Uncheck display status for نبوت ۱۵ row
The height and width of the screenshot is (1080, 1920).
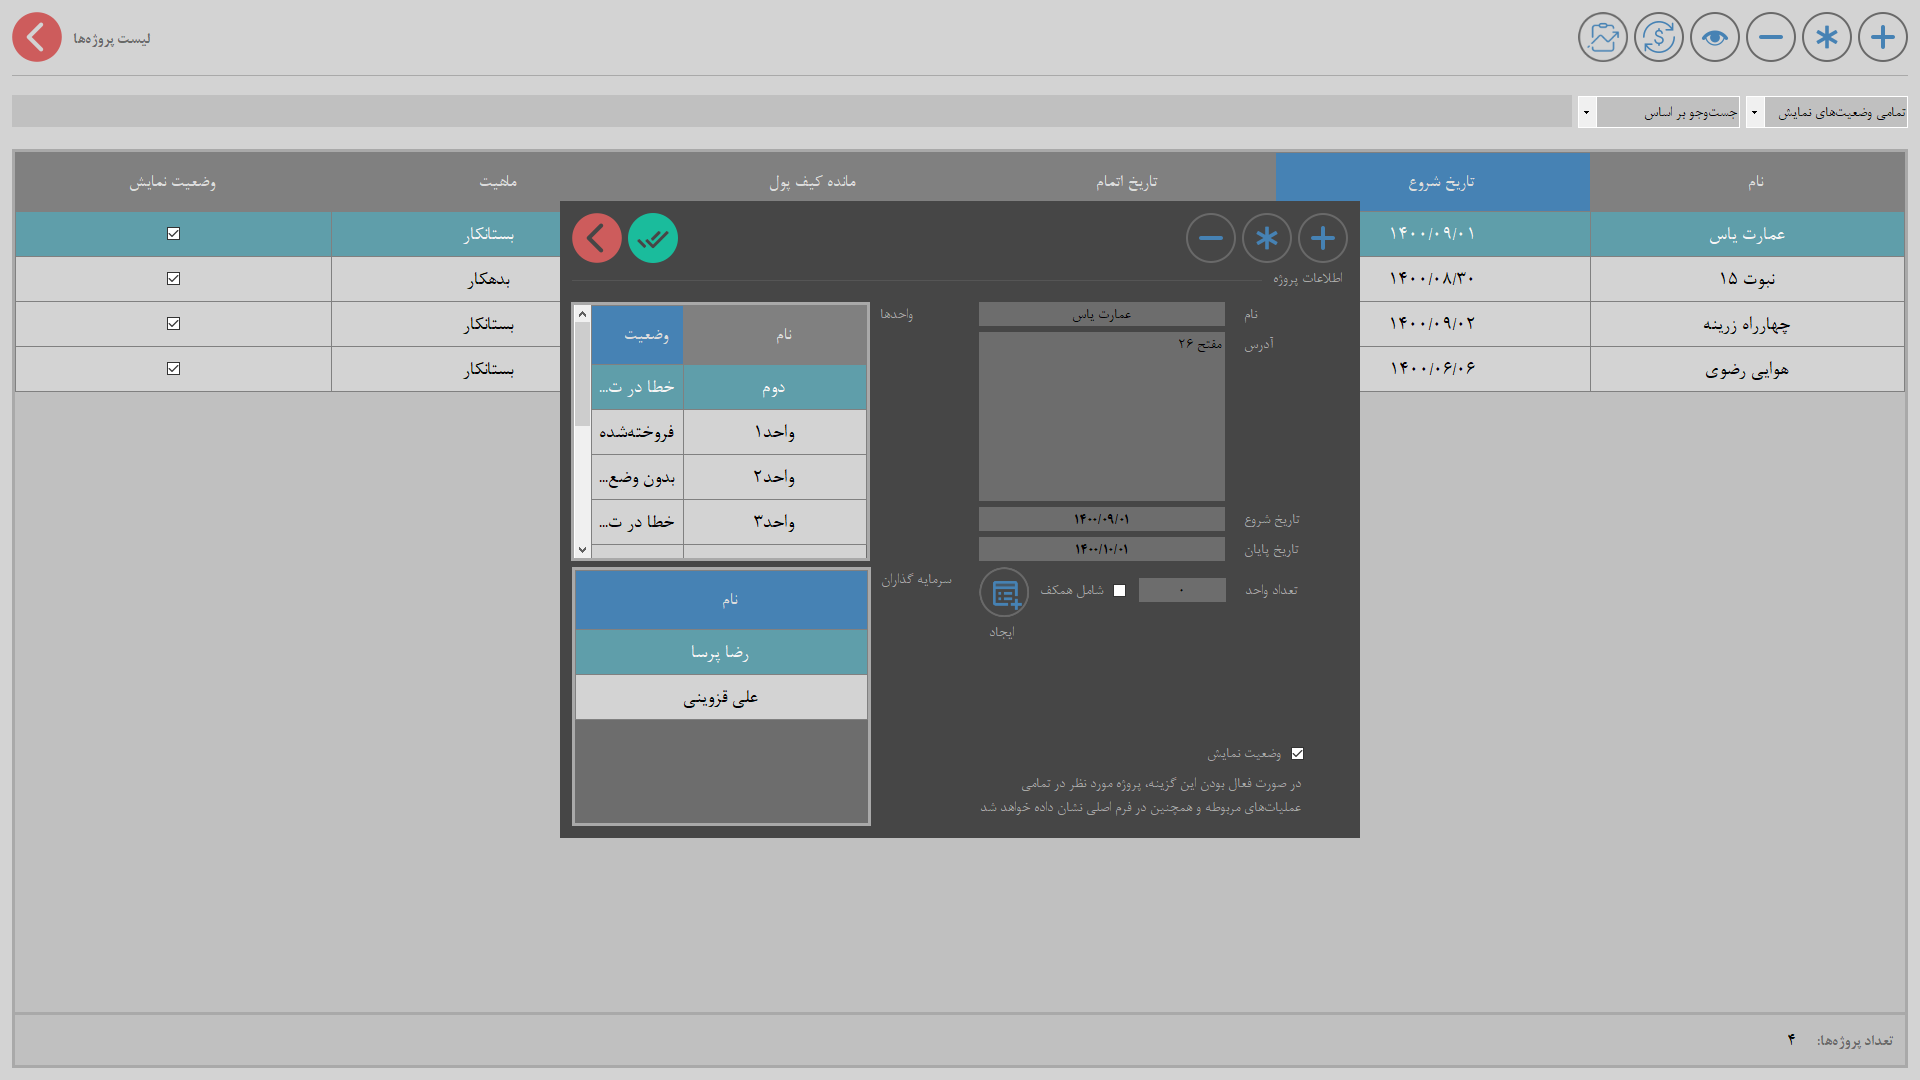pos(173,279)
